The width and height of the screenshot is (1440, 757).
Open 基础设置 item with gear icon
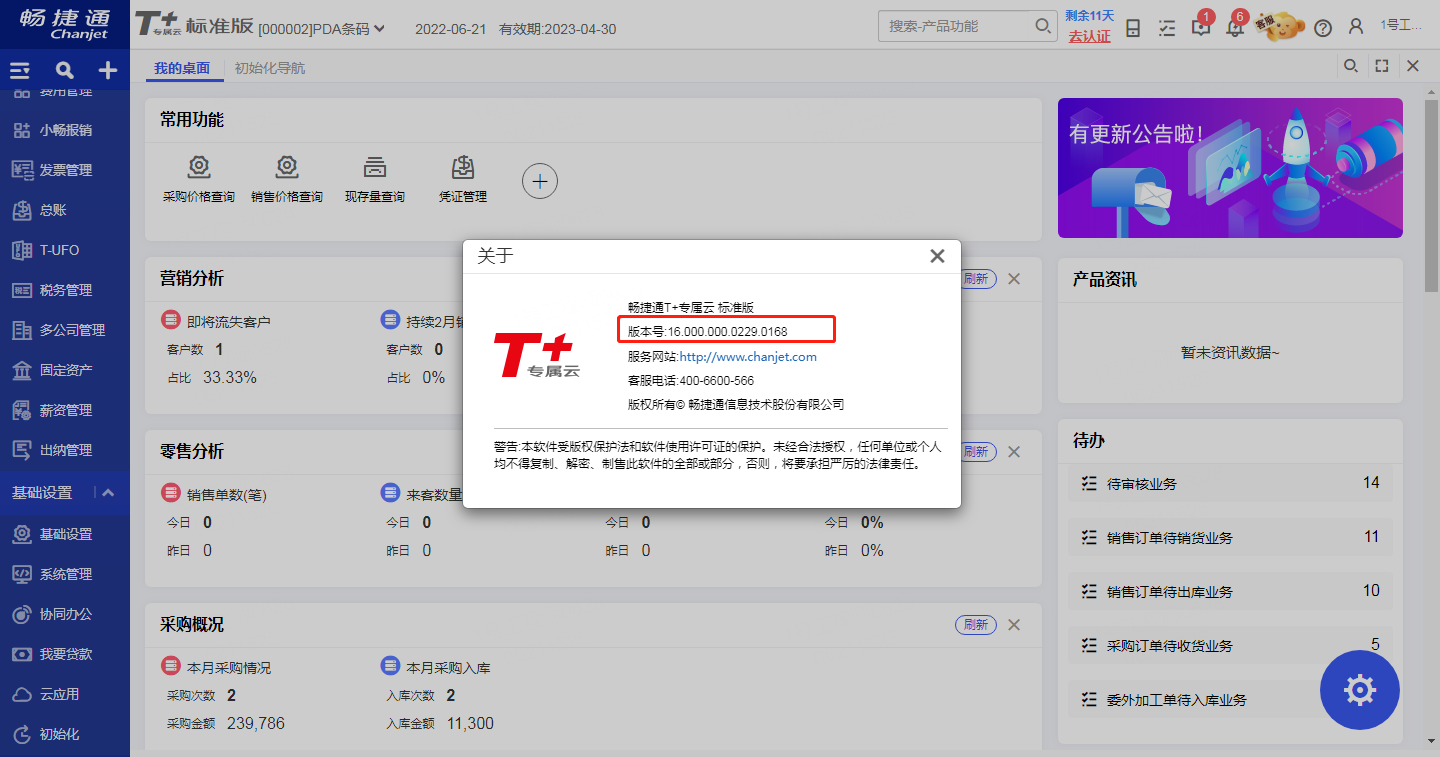(65, 534)
